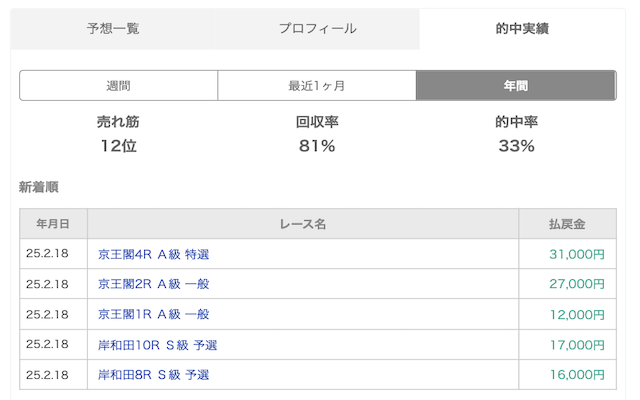Switch to the 予想一覧 tab
The image size is (640, 400).
click(x=113, y=29)
